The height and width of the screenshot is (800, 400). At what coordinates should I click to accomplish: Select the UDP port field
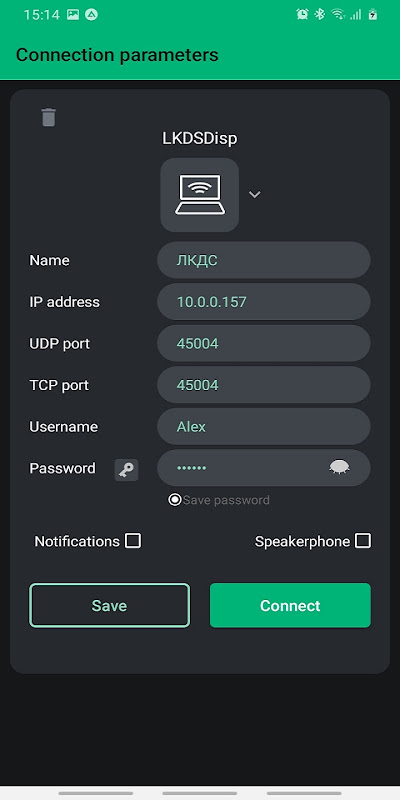tap(264, 343)
